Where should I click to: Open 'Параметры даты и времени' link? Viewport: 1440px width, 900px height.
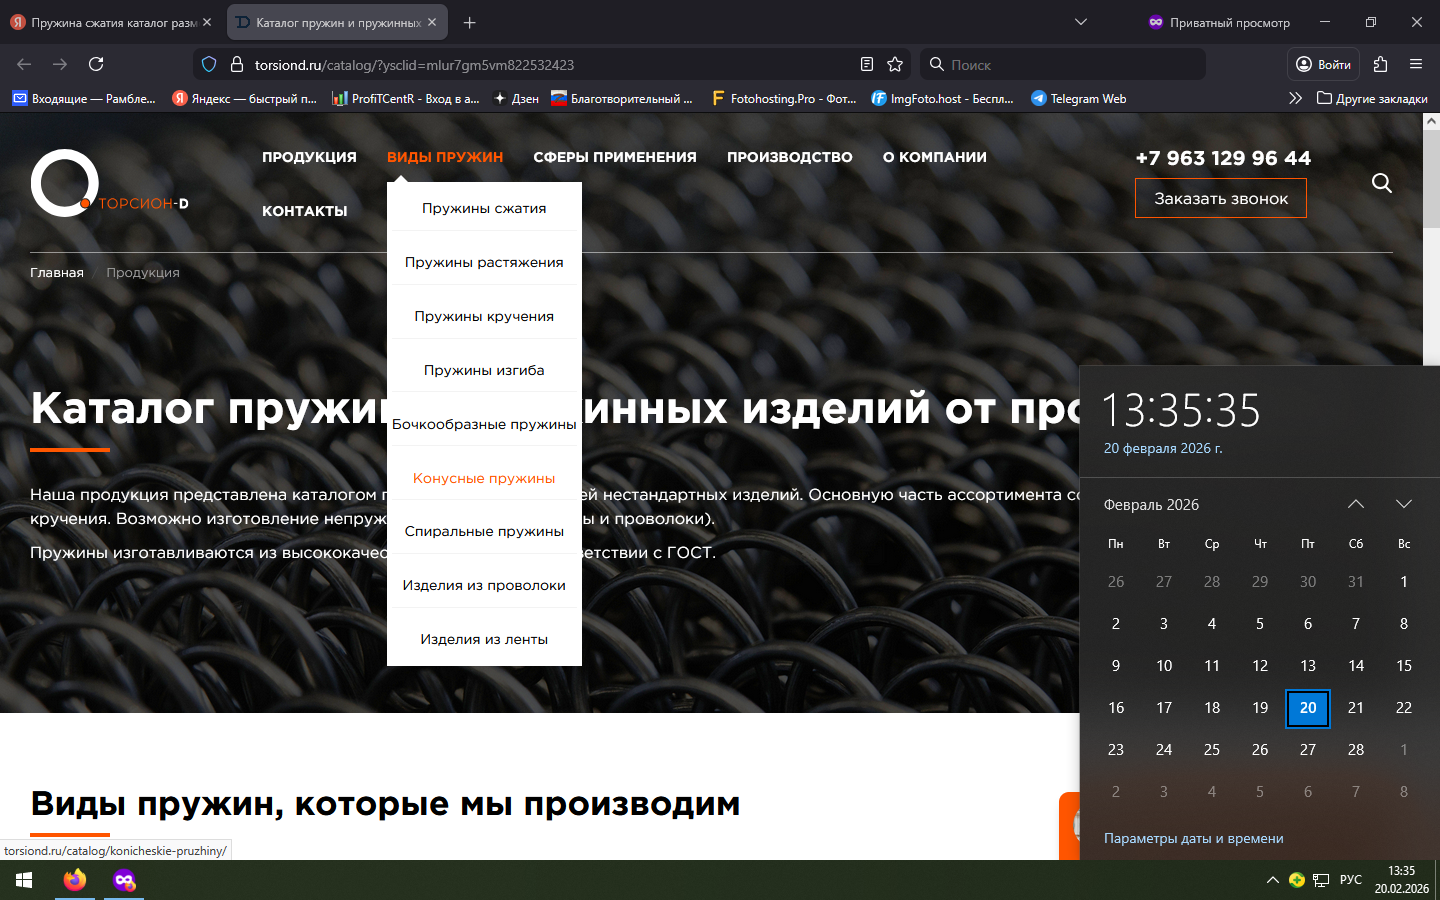pyautogui.click(x=1193, y=838)
